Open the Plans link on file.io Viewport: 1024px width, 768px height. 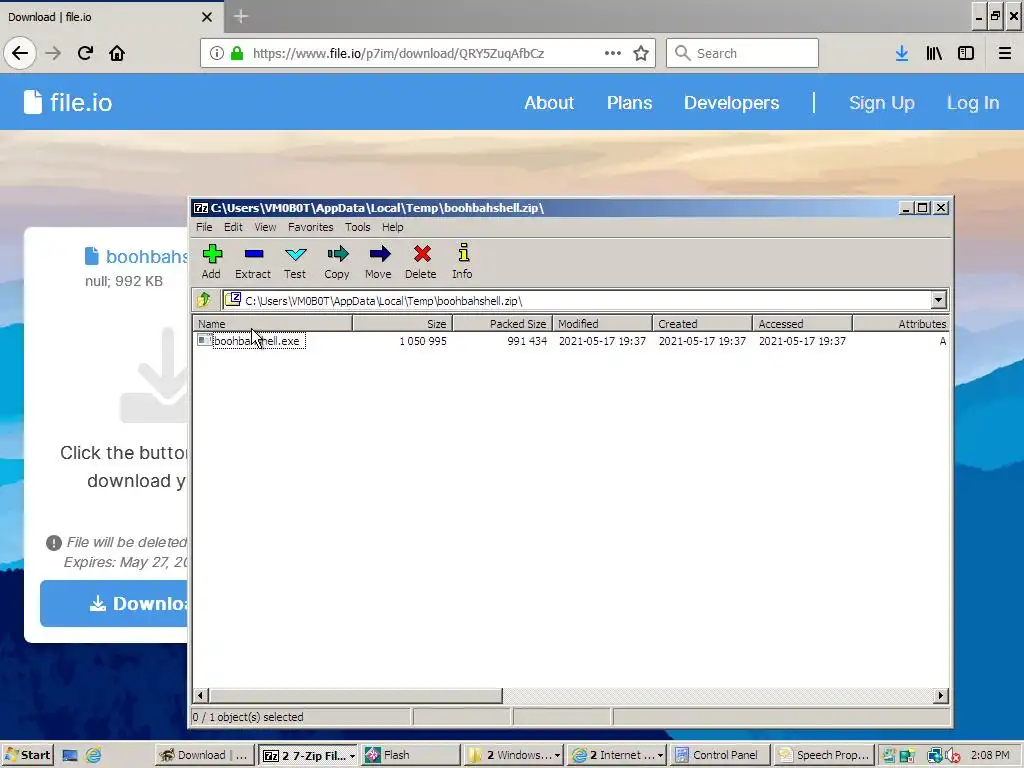(x=630, y=103)
